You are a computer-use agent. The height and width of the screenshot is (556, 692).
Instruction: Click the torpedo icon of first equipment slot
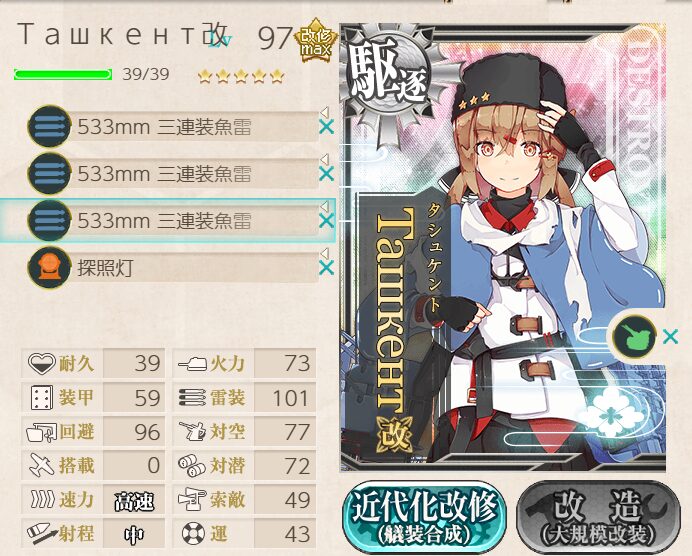point(49,127)
